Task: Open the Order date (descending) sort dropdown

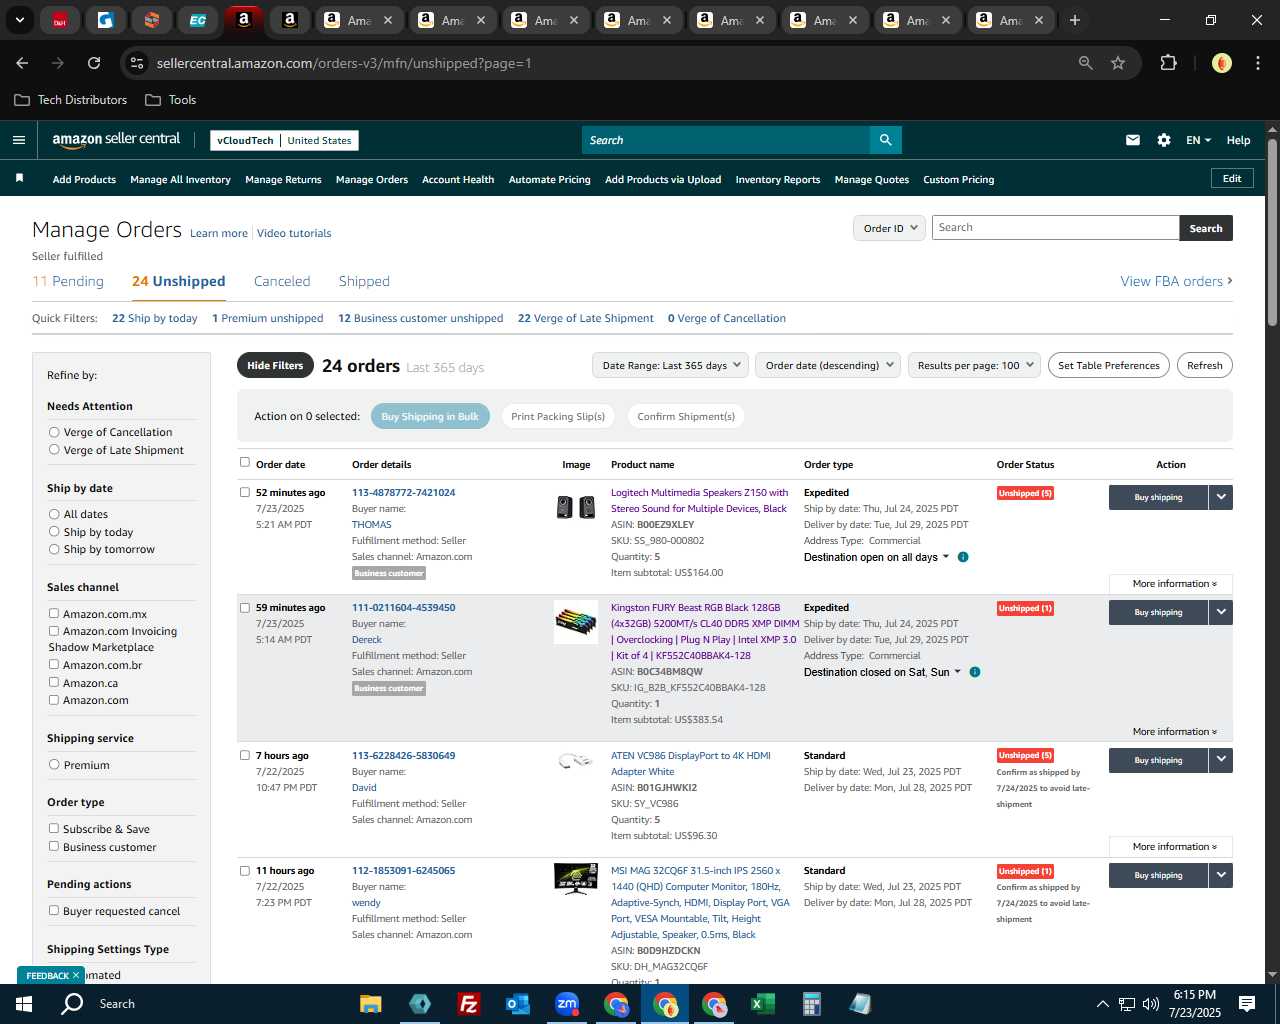Action: [828, 365]
